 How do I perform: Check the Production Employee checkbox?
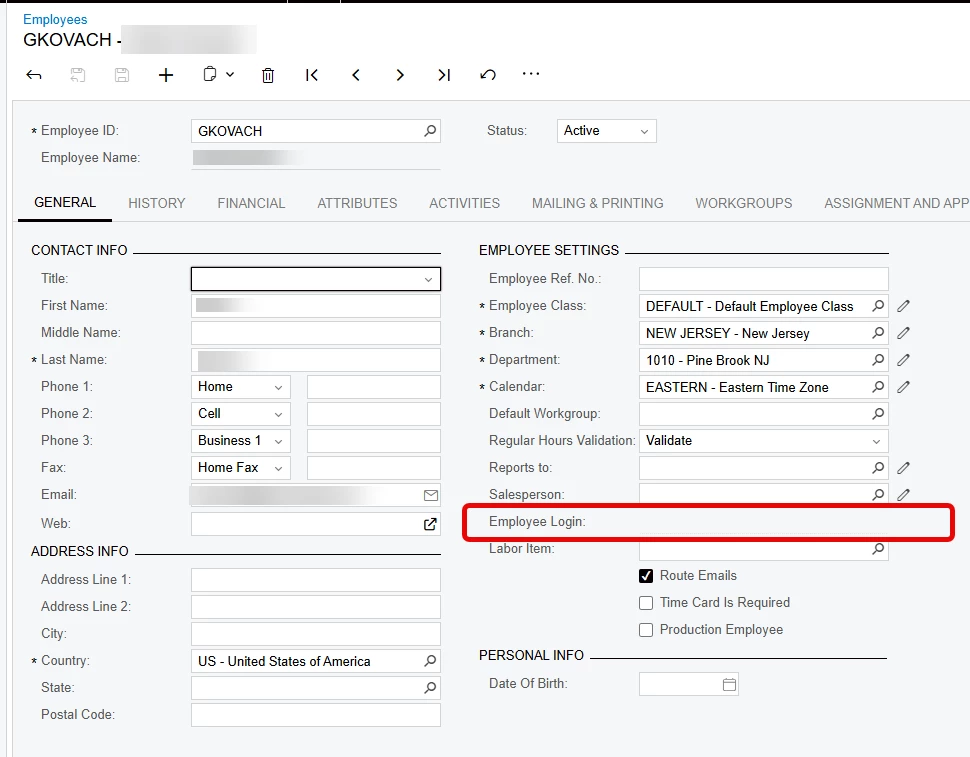pos(646,630)
